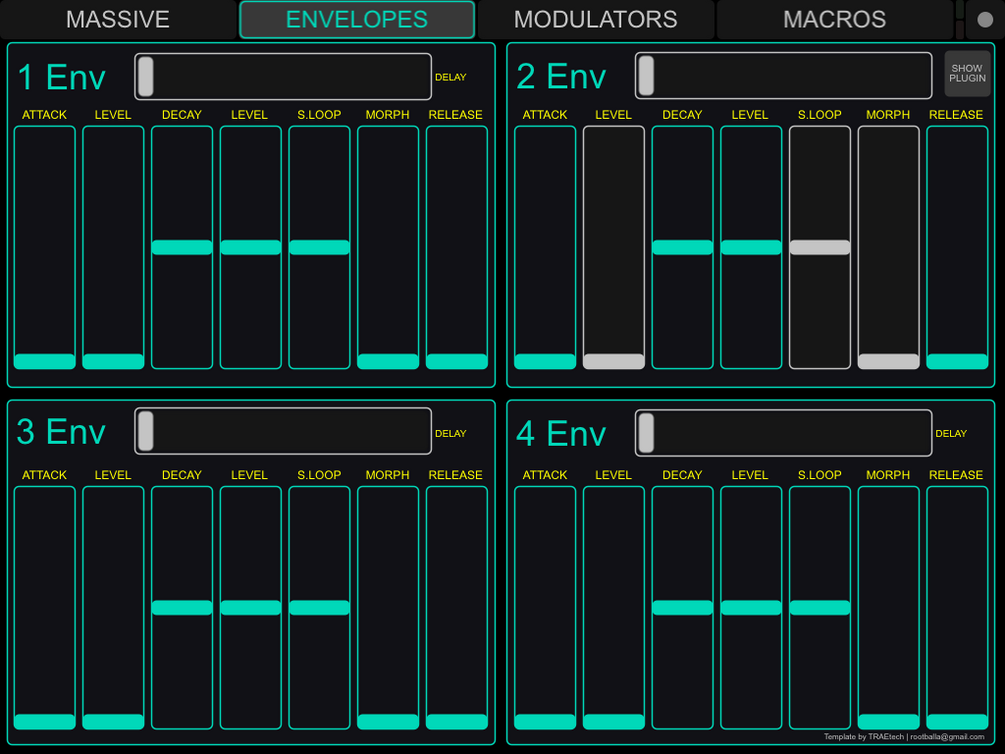Open the MACROS tab
1005x754 pixels.
click(835, 19)
